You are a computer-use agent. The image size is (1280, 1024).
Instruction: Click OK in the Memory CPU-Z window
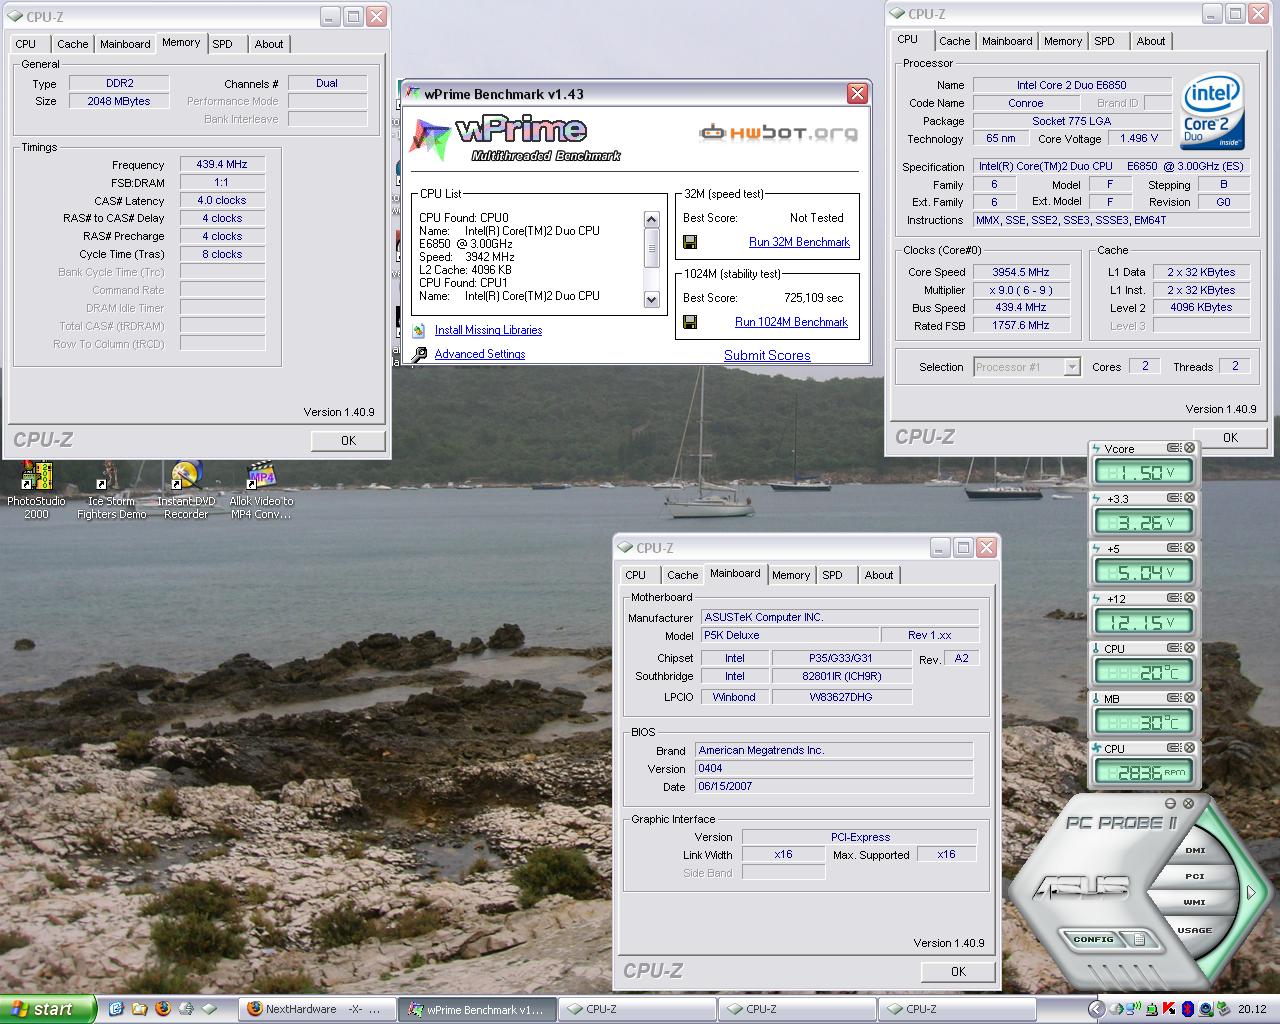(348, 441)
